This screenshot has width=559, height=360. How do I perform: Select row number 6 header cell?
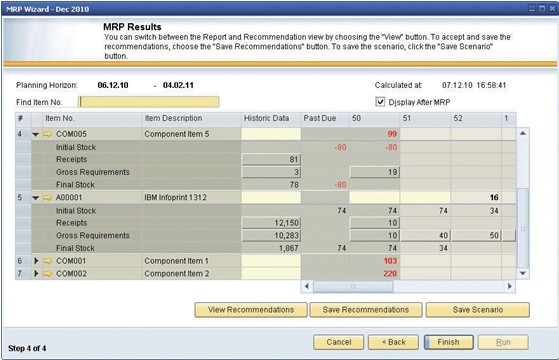[x=23, y=261]
